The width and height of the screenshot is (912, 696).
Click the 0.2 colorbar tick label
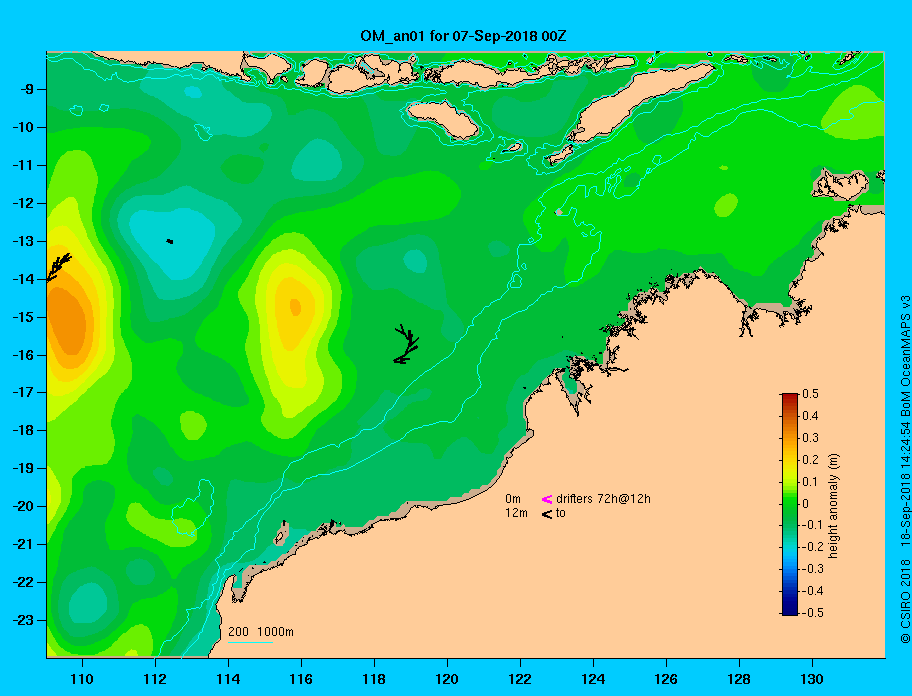(810, 460)
